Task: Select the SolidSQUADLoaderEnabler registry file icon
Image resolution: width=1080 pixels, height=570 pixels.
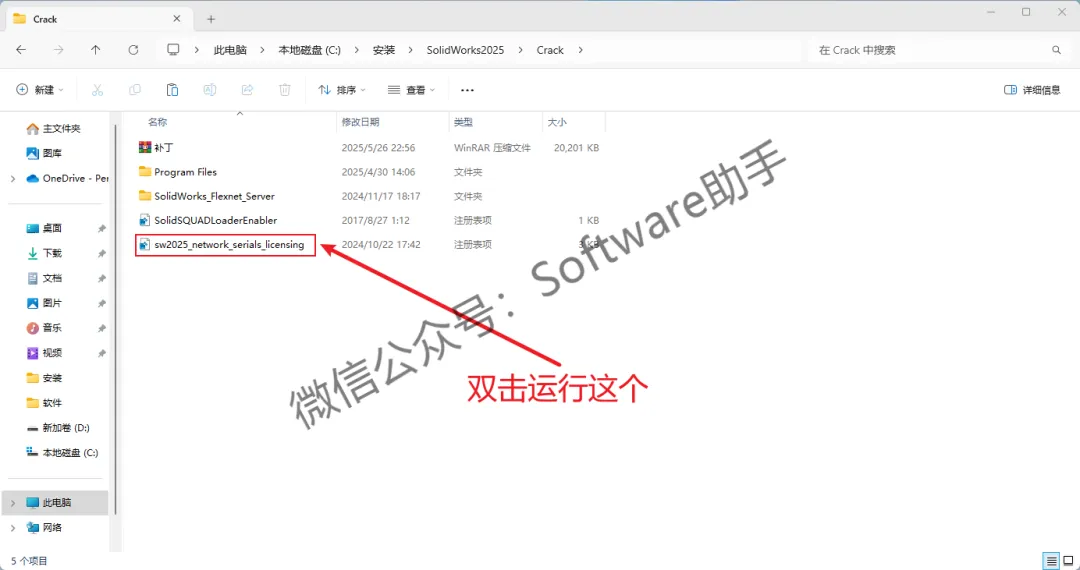Action: pos(145,220)
